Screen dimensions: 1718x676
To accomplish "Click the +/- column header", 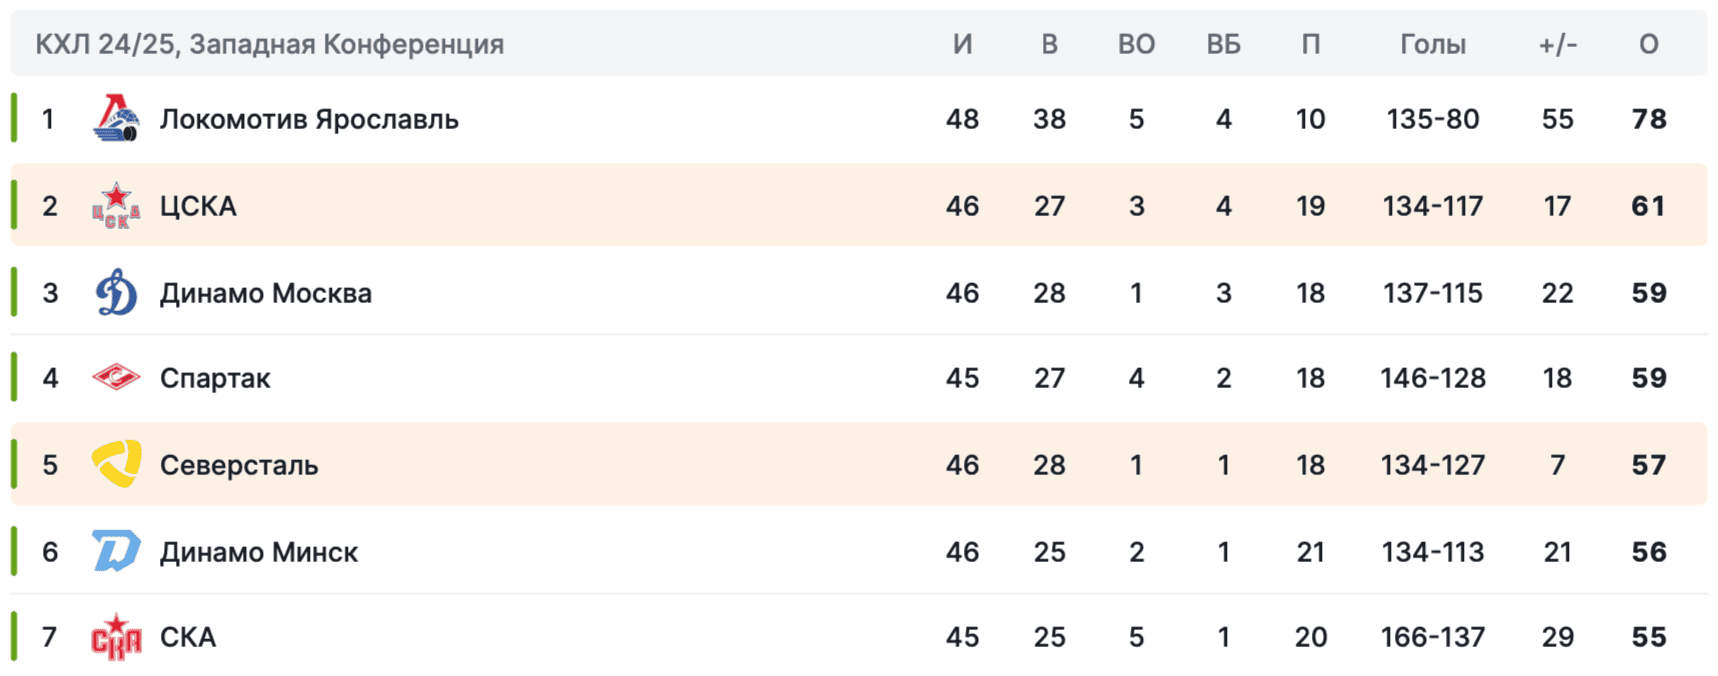I will pyautogui.click(x=1557, y=44).
